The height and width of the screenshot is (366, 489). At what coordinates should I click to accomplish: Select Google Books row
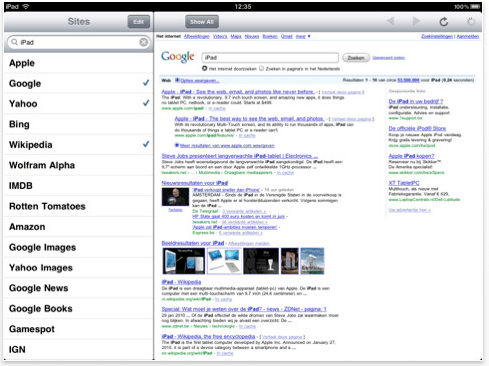(79, 309)
